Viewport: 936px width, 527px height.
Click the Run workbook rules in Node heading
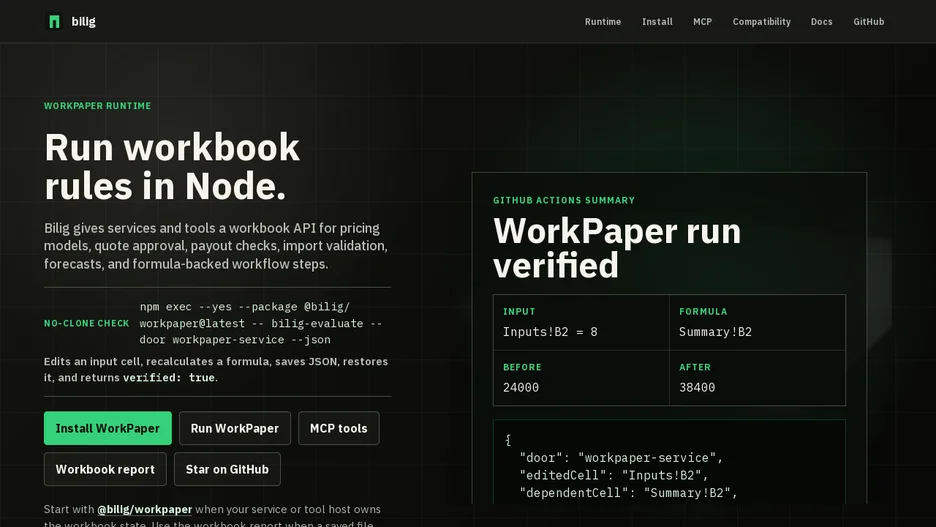pos(172,166)
